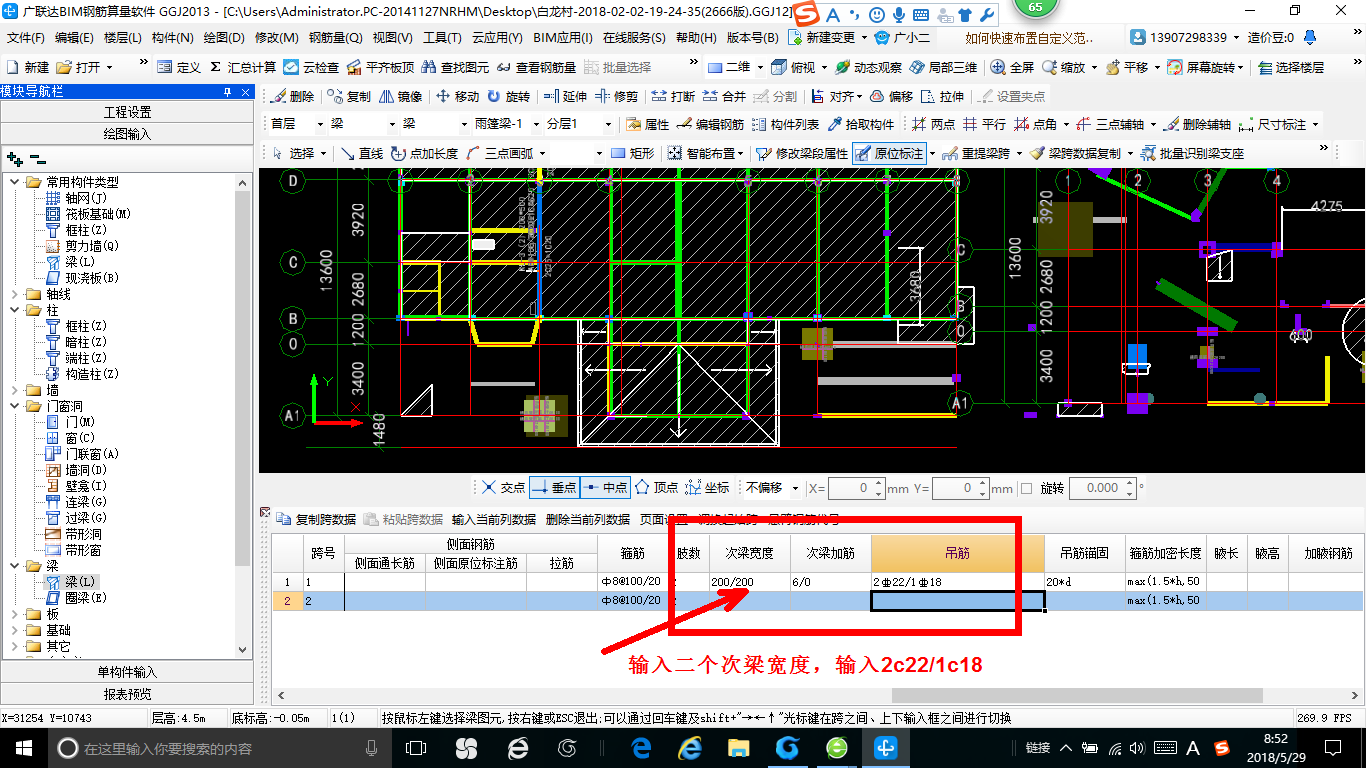Select the 打断 break tool
Image resolution: width=1366 pixels, height=768 pixels.
(x=673, y=96)
